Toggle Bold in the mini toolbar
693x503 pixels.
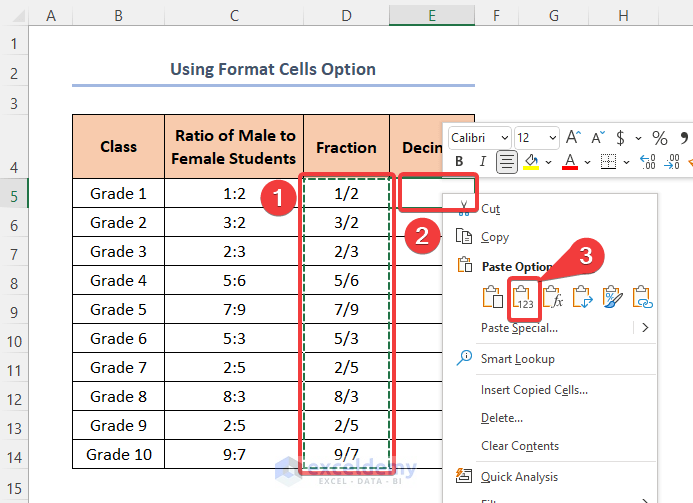coord(459,161)
